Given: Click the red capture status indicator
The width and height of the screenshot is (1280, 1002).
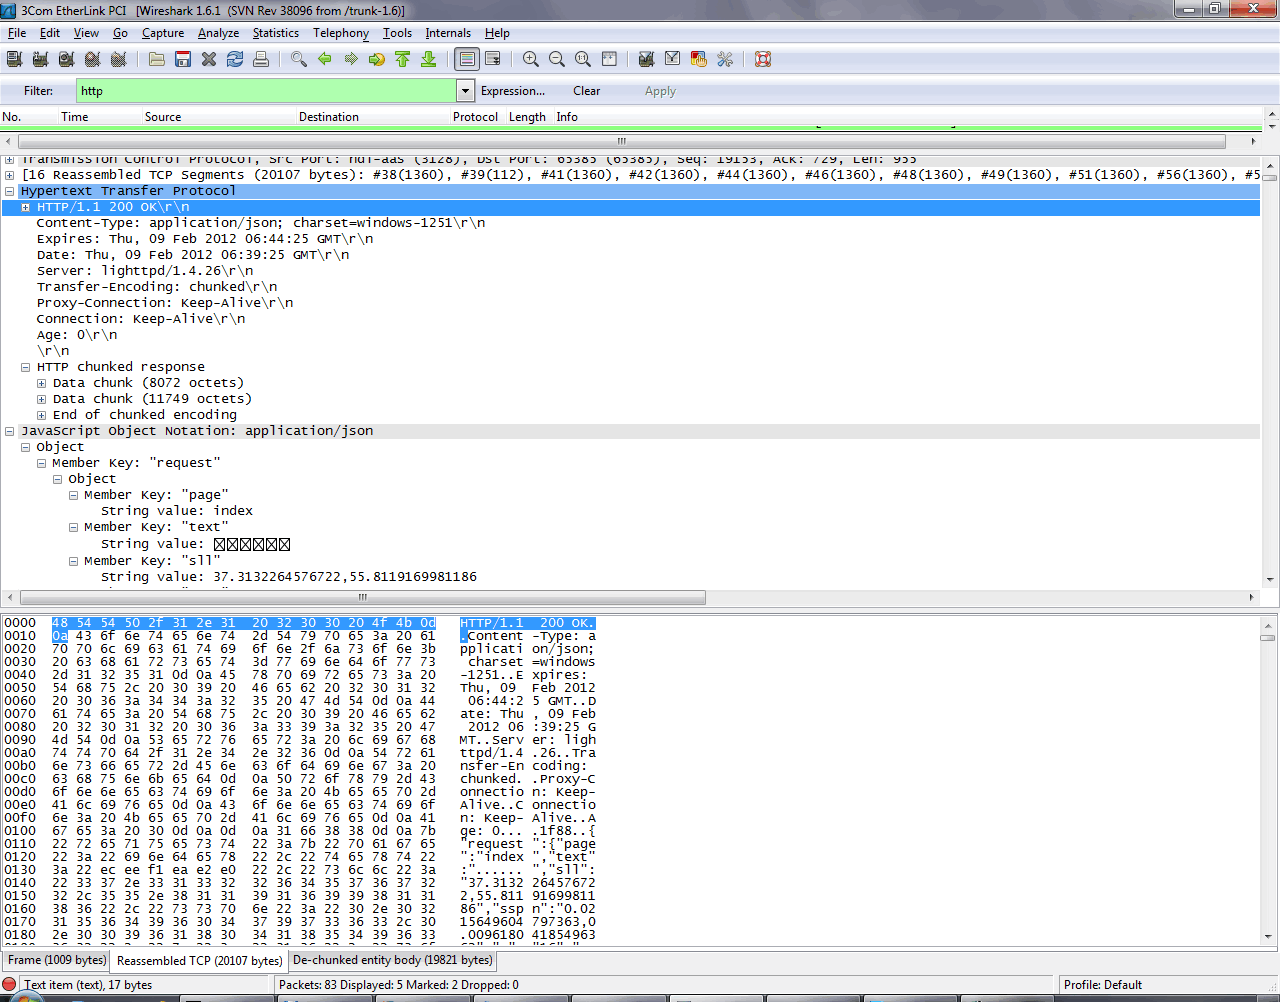Looking at the screenshot, I should (10, 985).
